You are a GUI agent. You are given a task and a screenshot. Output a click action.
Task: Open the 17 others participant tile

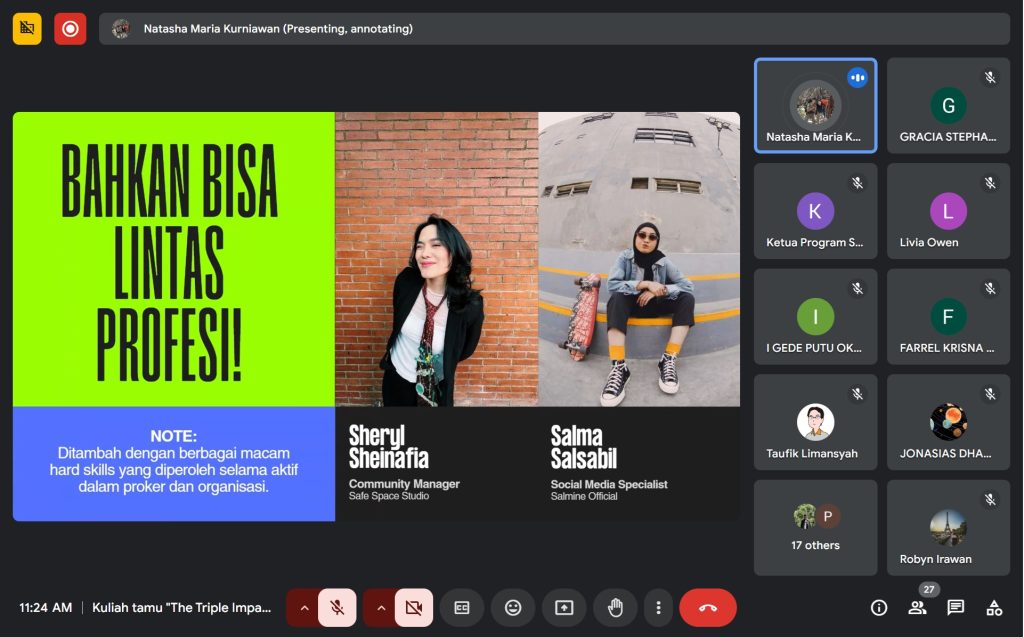click(x=815, y=527)
